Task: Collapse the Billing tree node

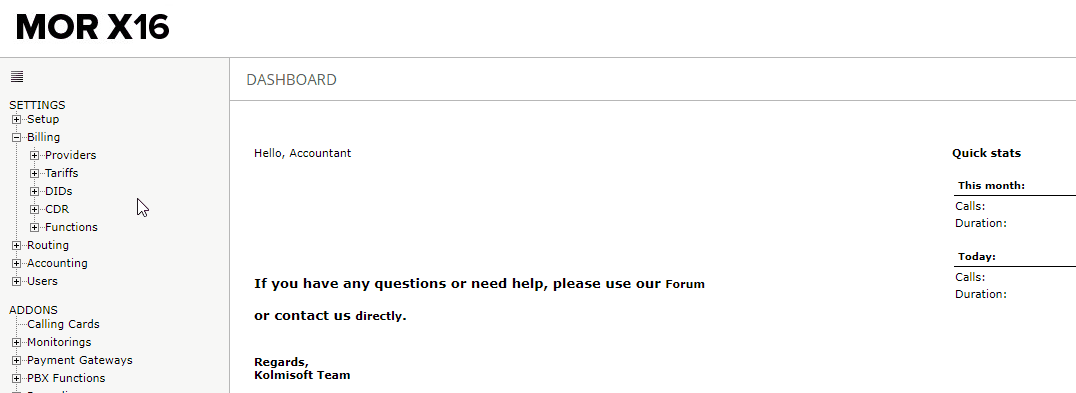Action: pos(16,137)
